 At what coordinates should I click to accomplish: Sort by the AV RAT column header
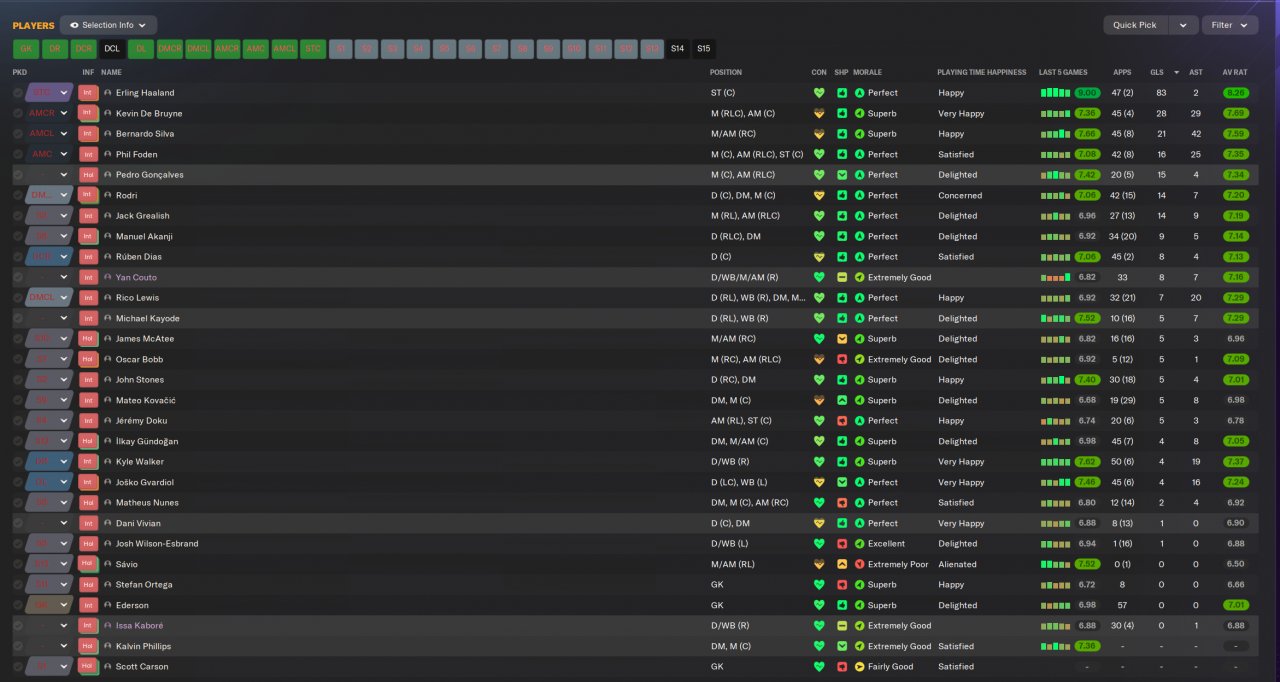[1235, 72]
